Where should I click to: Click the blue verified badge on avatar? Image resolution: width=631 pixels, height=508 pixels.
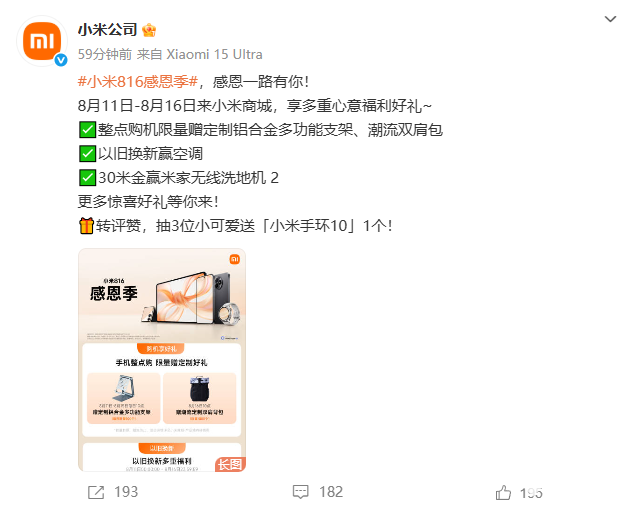(61, 60)
